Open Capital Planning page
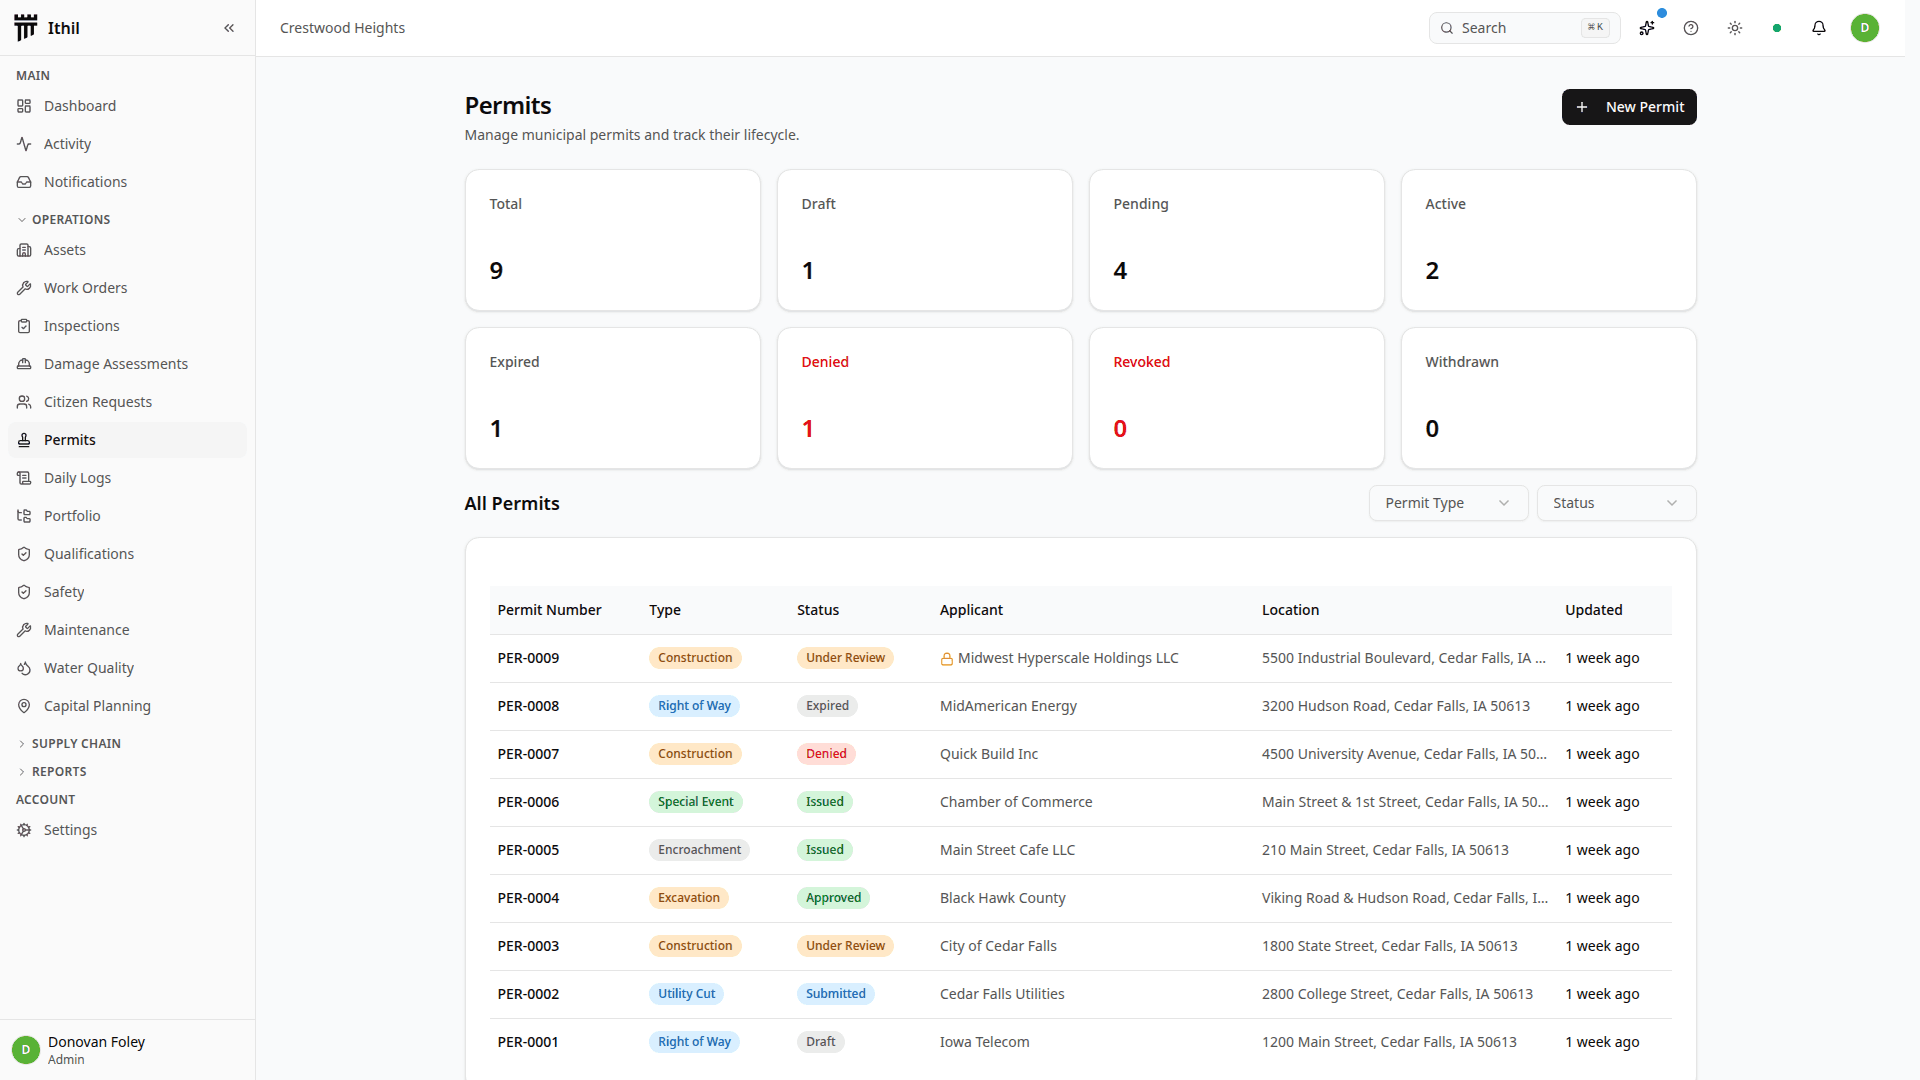Screen dimensions: 1920x1080 [x=127, y=706]
